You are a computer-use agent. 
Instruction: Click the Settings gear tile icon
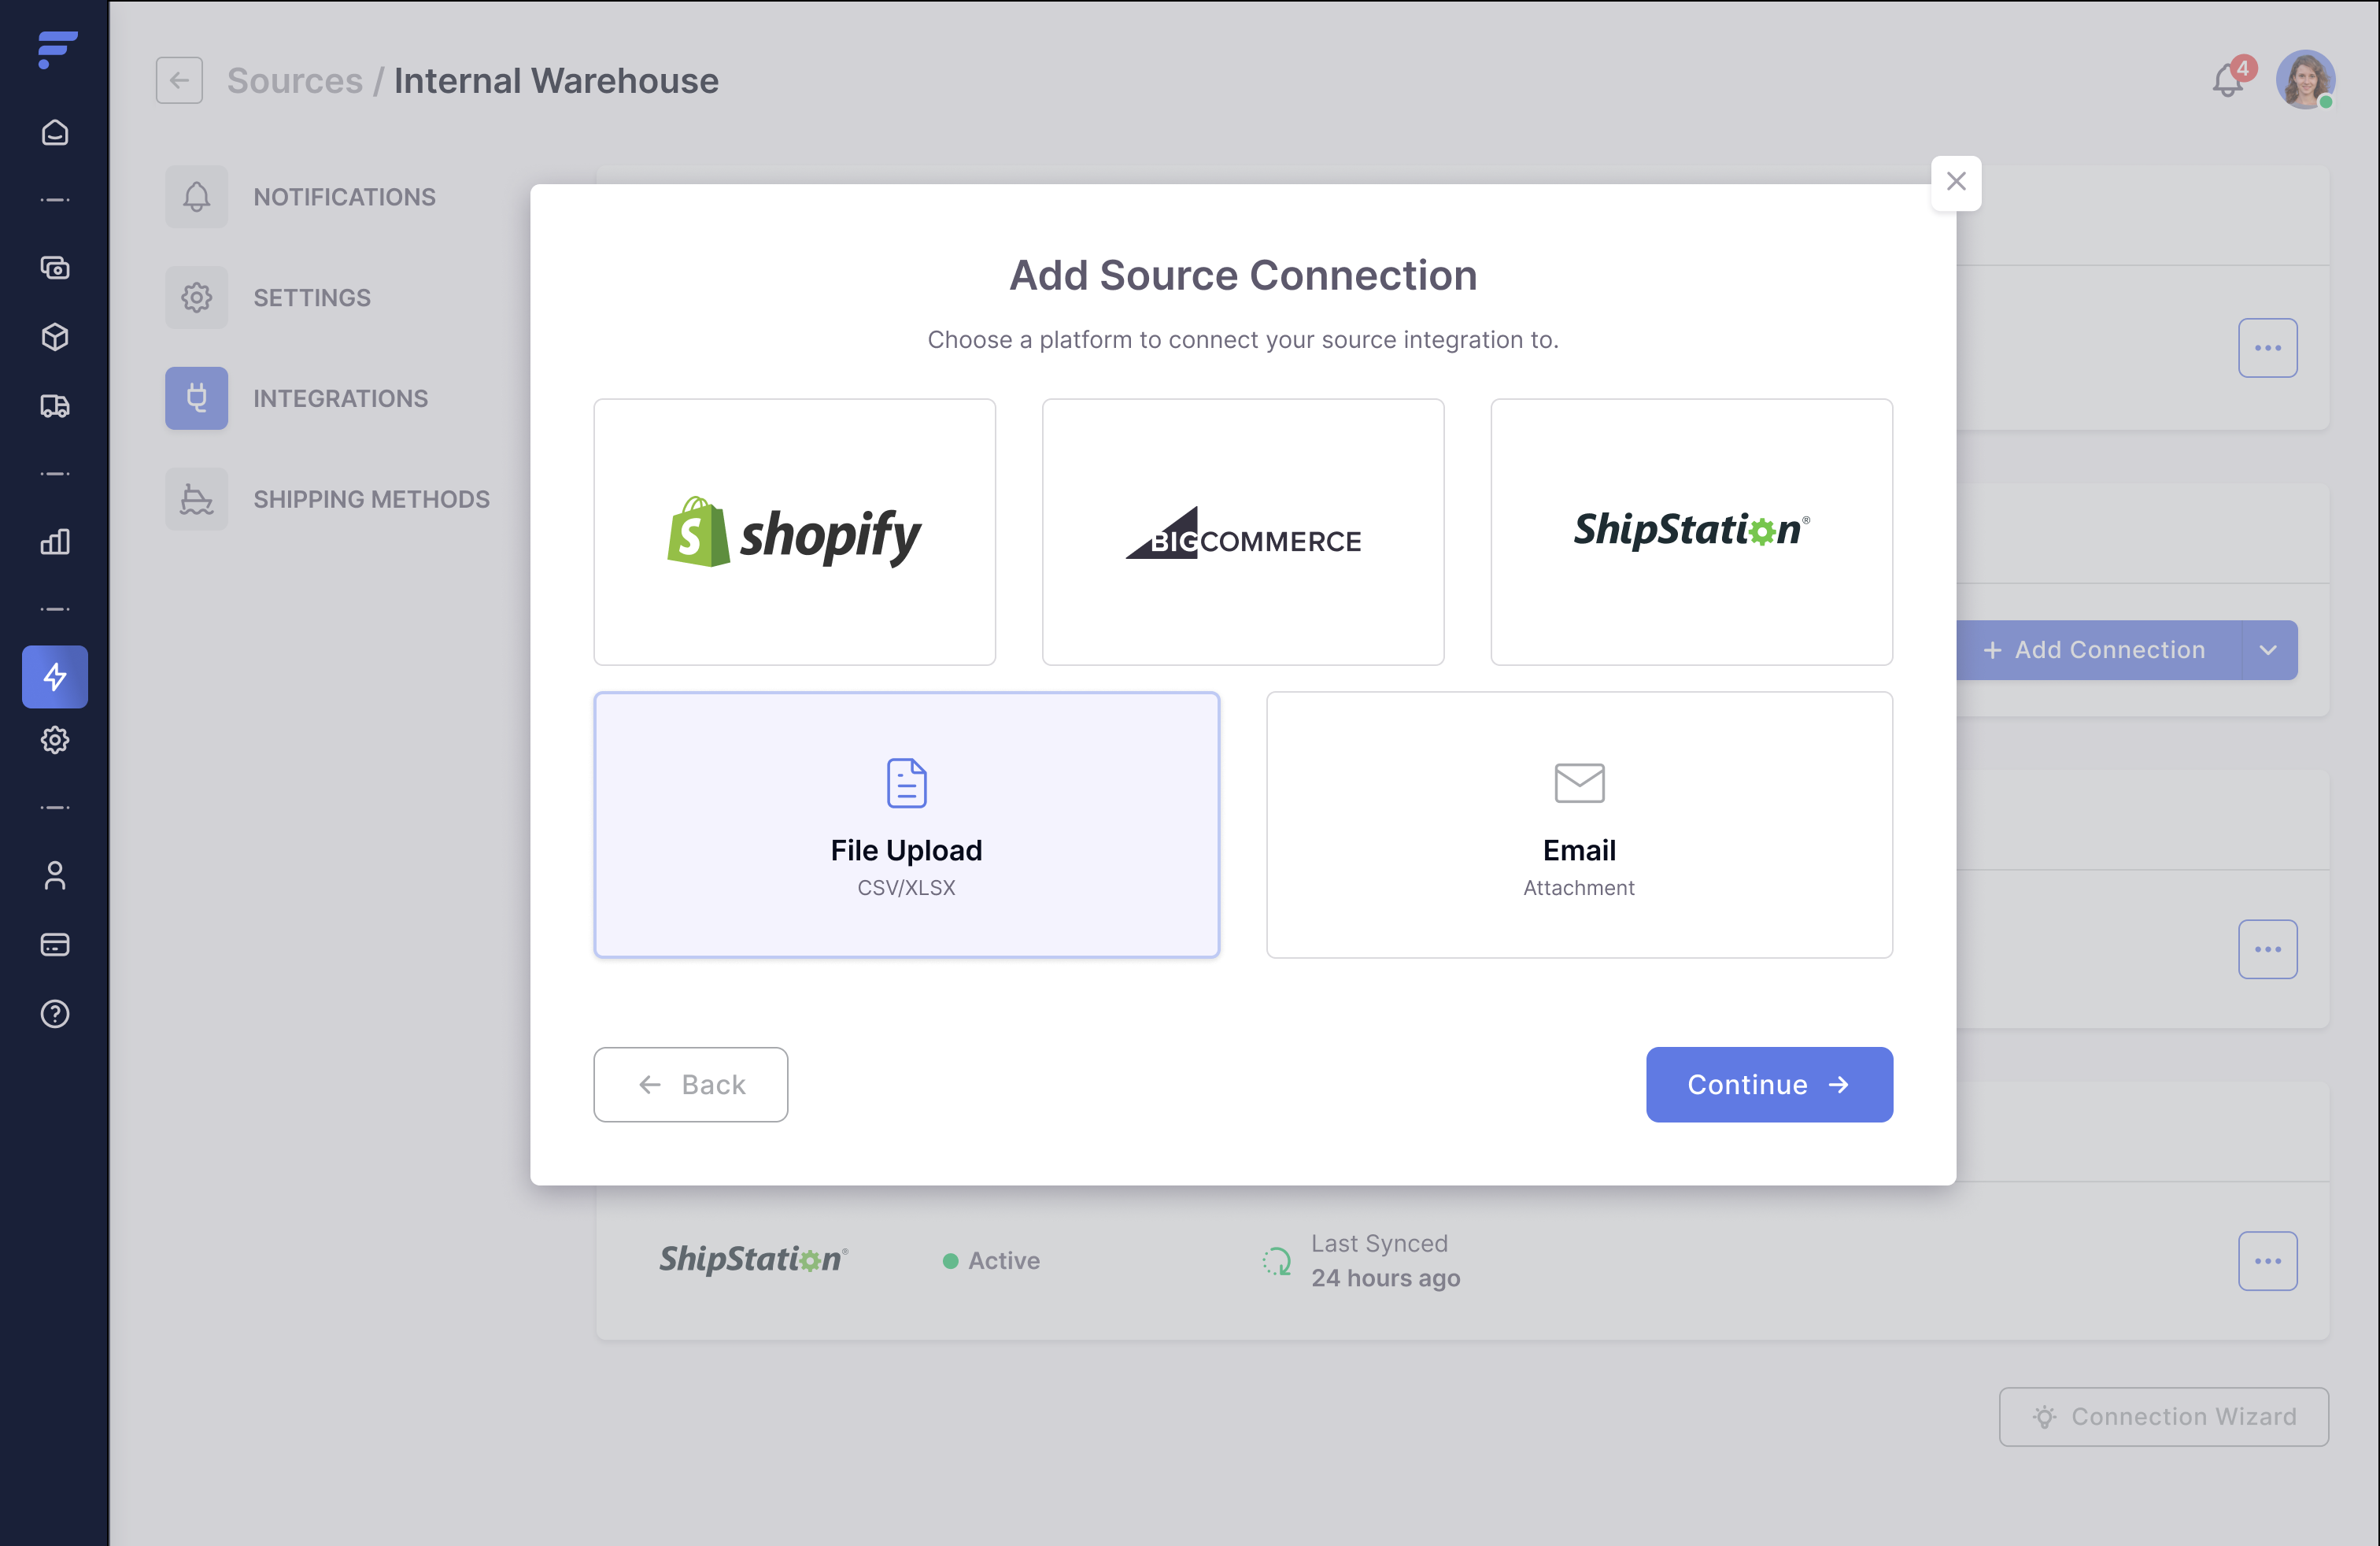pos(197,298)
